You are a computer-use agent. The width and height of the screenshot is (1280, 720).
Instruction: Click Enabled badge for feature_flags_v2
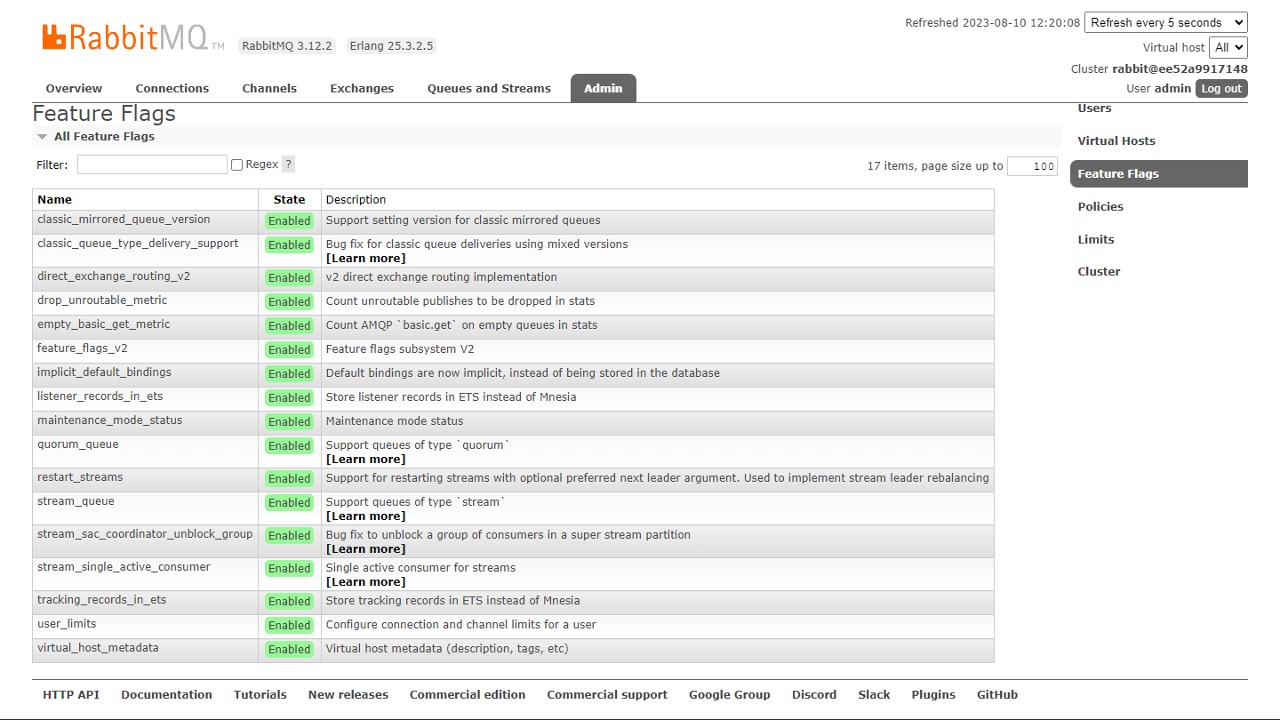(x=289, y=350)
